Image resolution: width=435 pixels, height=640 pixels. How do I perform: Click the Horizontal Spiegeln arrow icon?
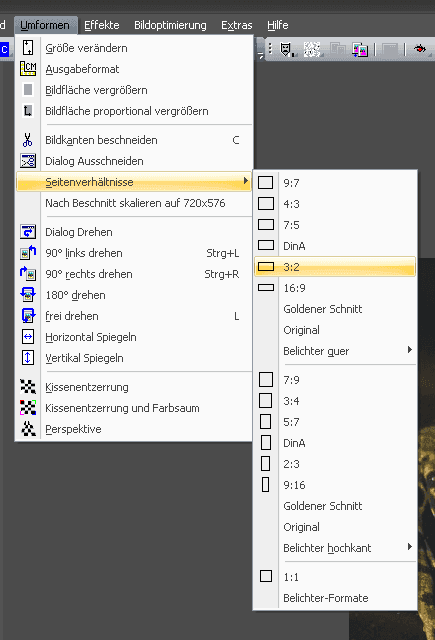coord(28,337)
